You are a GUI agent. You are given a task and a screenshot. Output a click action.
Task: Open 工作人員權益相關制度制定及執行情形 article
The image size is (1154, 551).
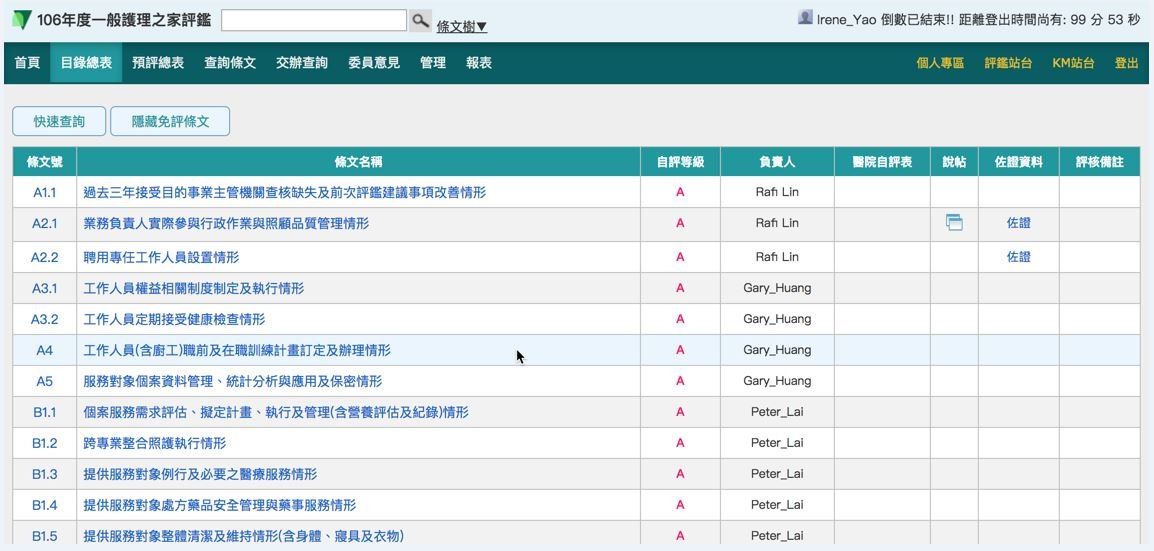[194, 288]
